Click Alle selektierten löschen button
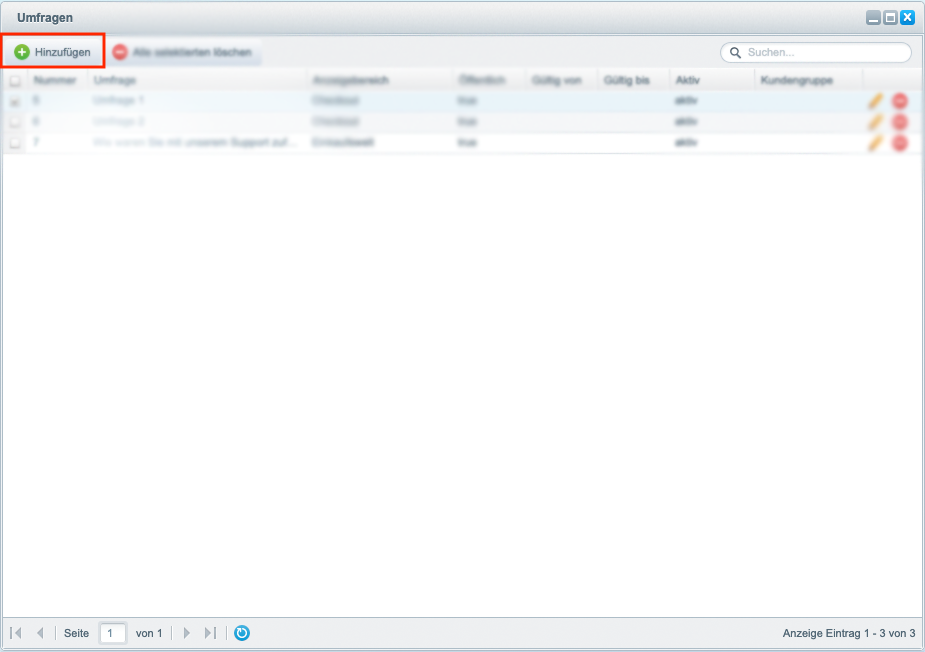 [183, 52]
